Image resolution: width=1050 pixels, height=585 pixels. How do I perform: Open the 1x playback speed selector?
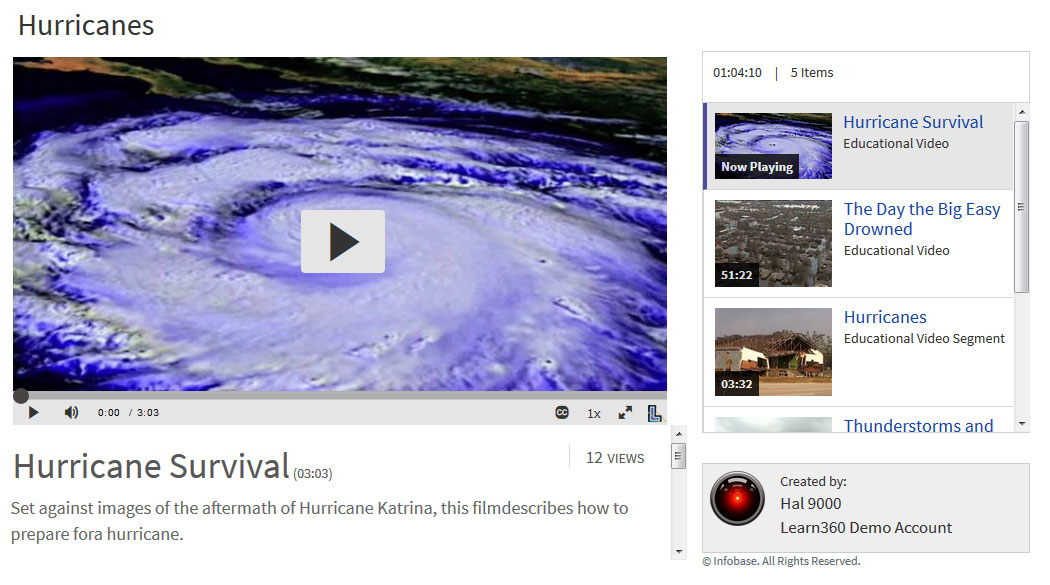(x=593, y=414)
